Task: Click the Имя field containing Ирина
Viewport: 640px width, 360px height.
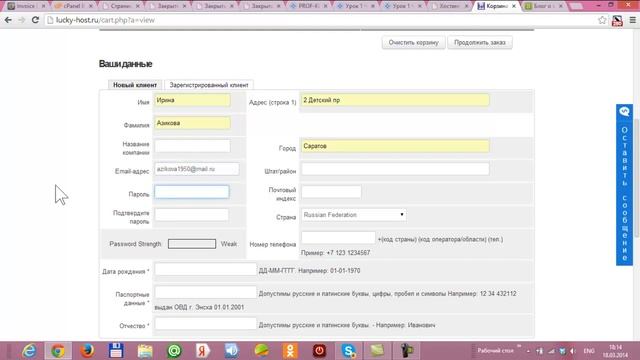Action: click(x=192, y=100)
